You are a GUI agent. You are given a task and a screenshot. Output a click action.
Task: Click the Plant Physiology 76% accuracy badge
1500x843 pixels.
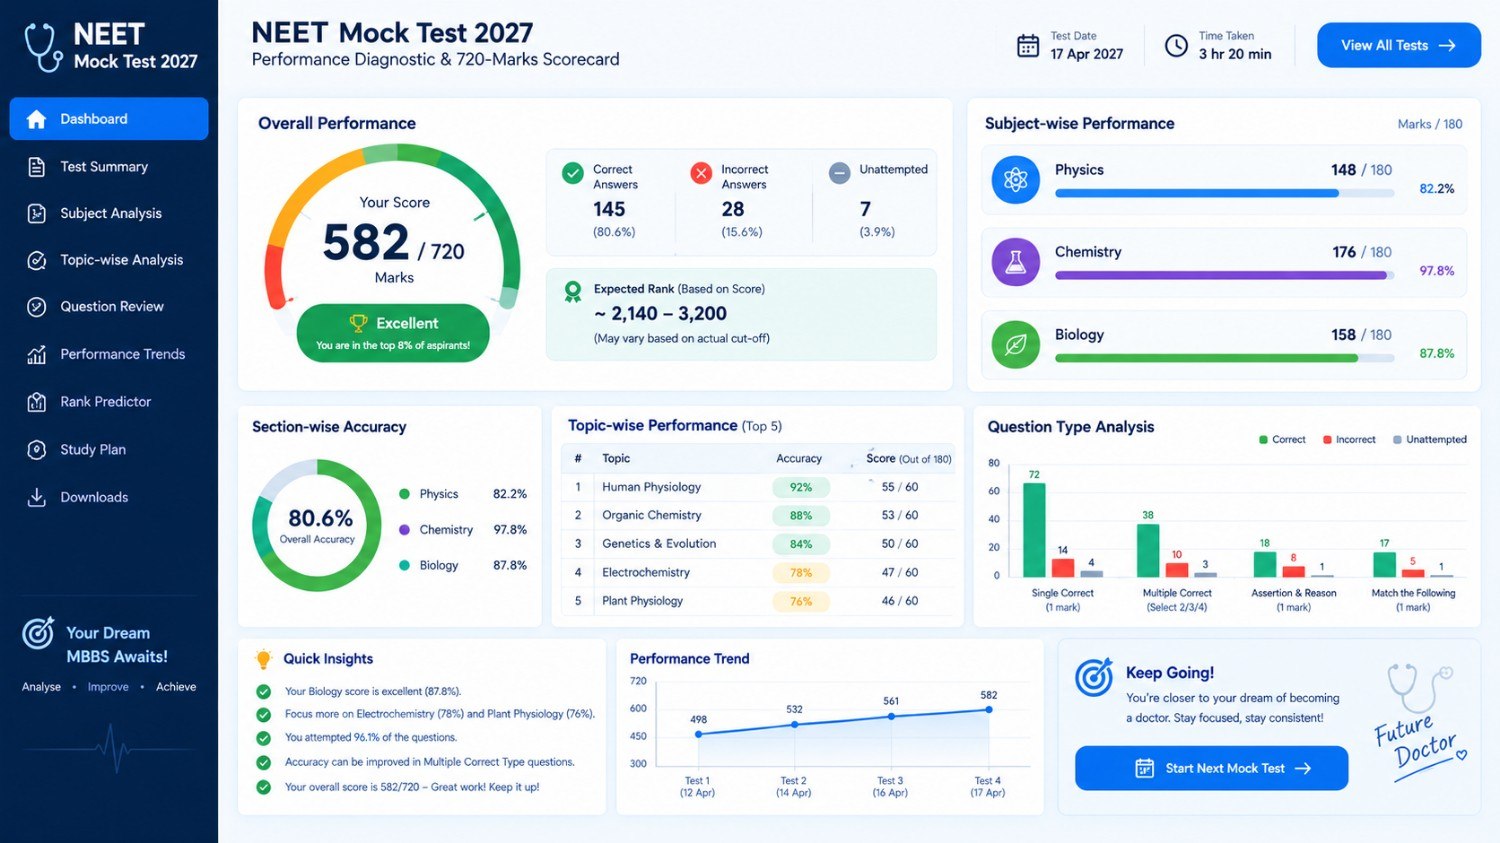click(801, 602)
